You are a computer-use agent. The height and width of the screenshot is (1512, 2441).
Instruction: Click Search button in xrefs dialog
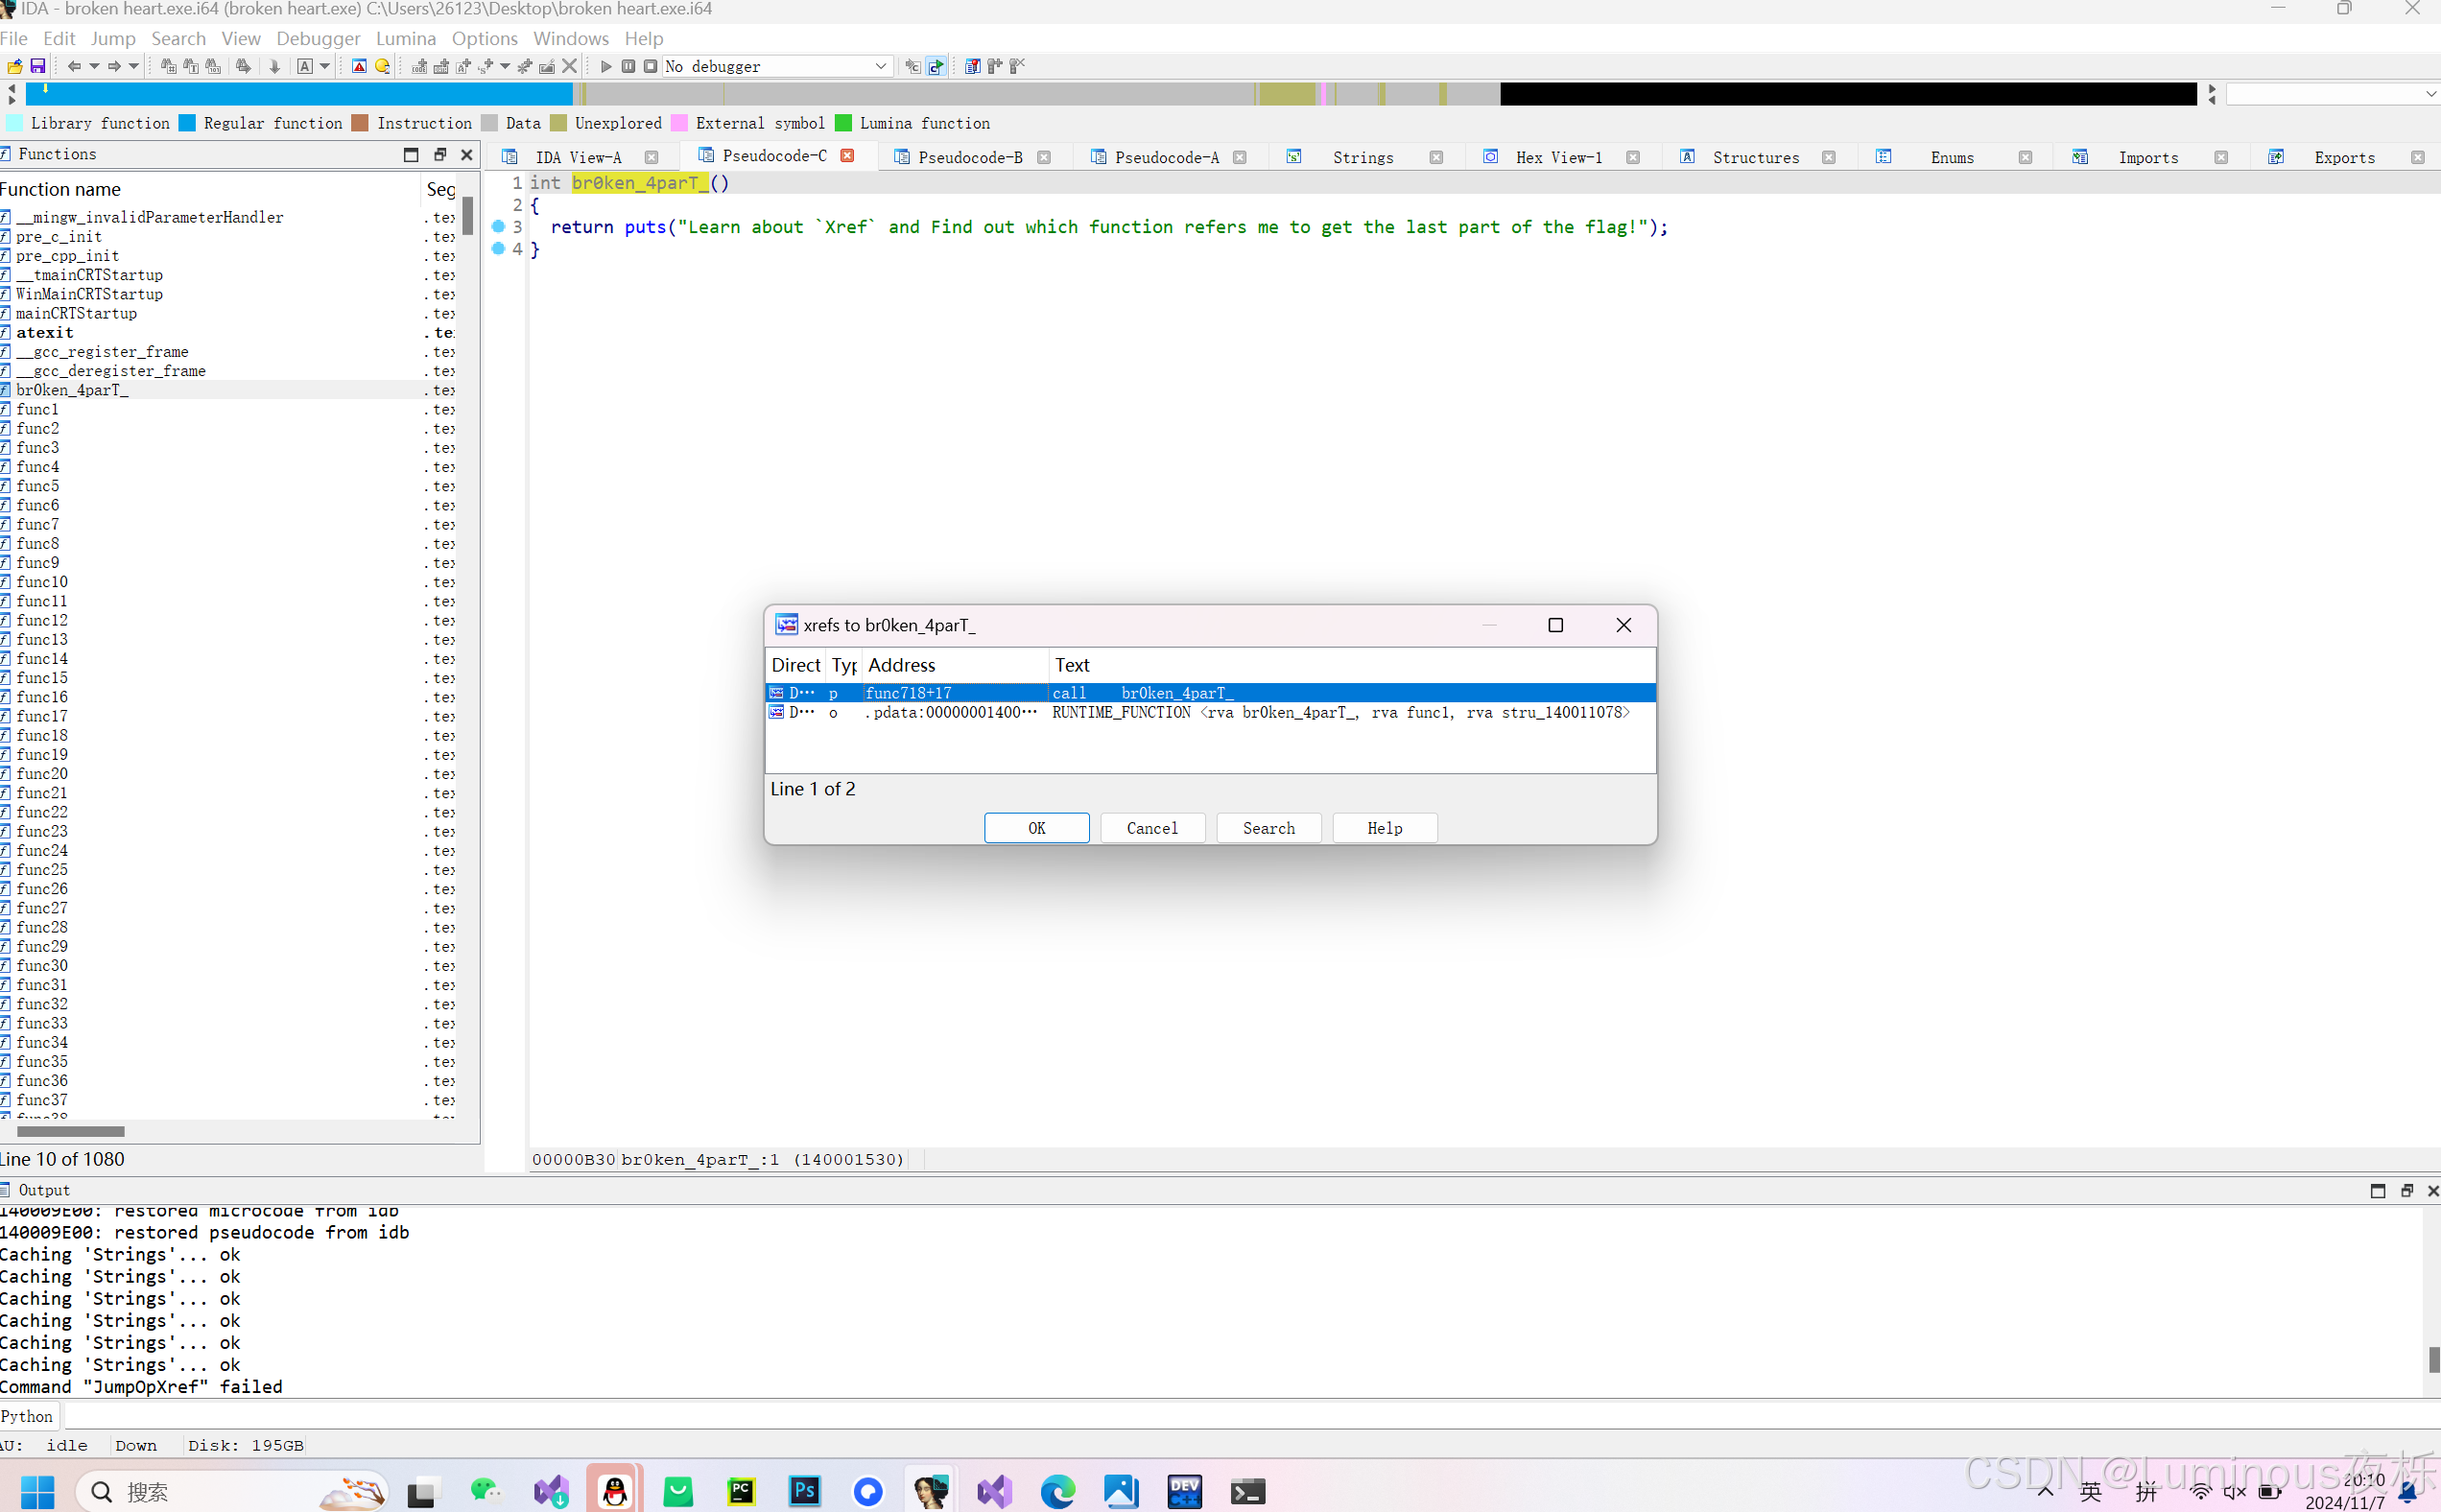click(1268, 828)
